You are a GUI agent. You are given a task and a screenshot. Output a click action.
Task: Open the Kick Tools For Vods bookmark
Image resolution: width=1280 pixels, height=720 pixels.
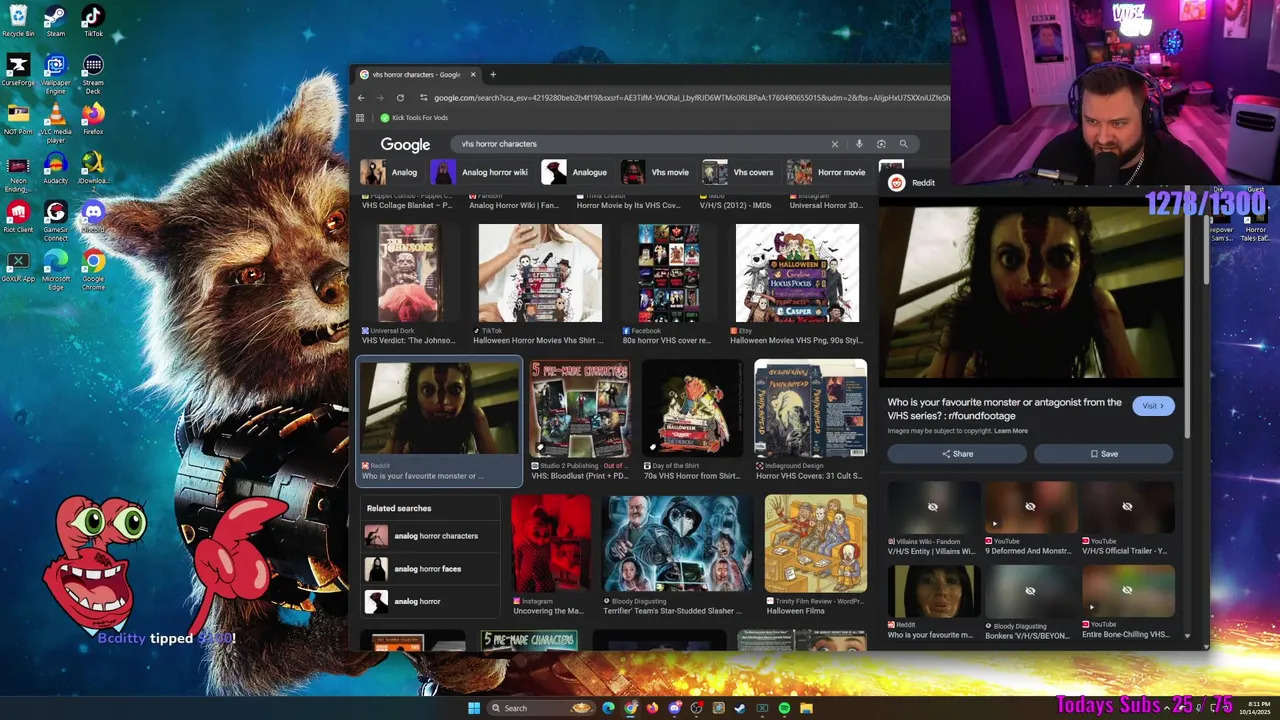click(413, 118)
